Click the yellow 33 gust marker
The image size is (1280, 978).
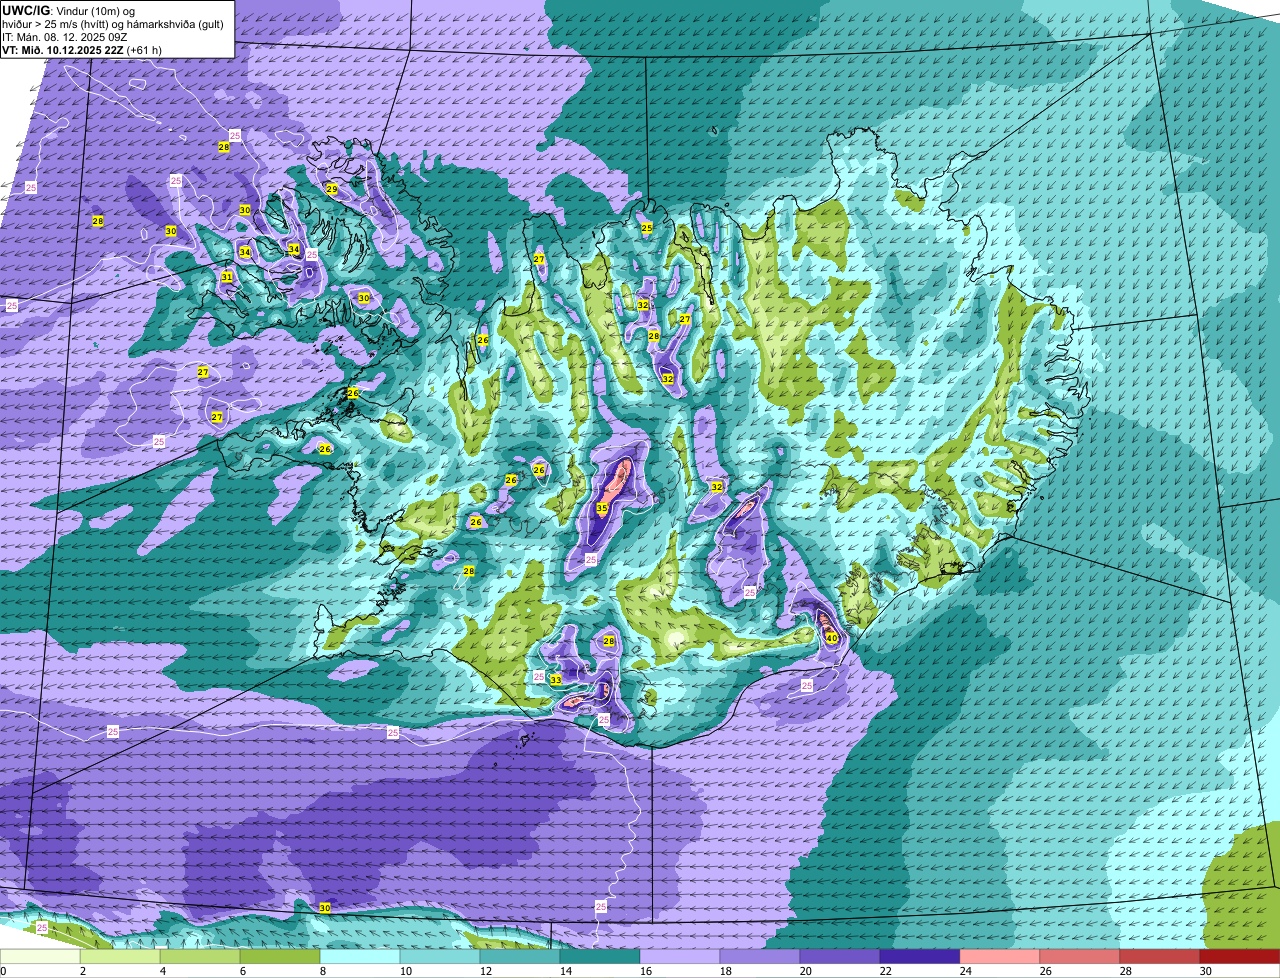[555, 679]
